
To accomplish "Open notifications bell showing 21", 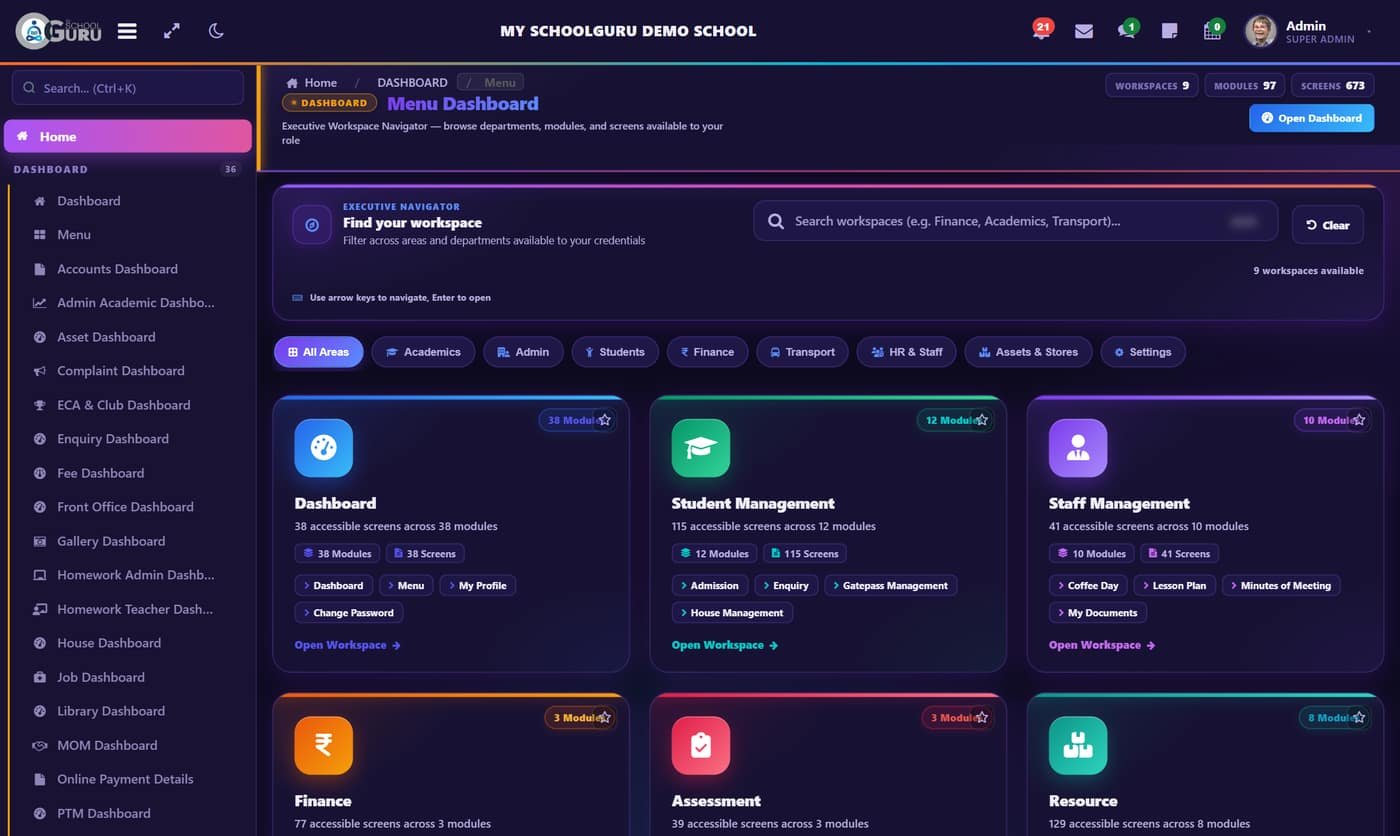I will [1041, 30].
